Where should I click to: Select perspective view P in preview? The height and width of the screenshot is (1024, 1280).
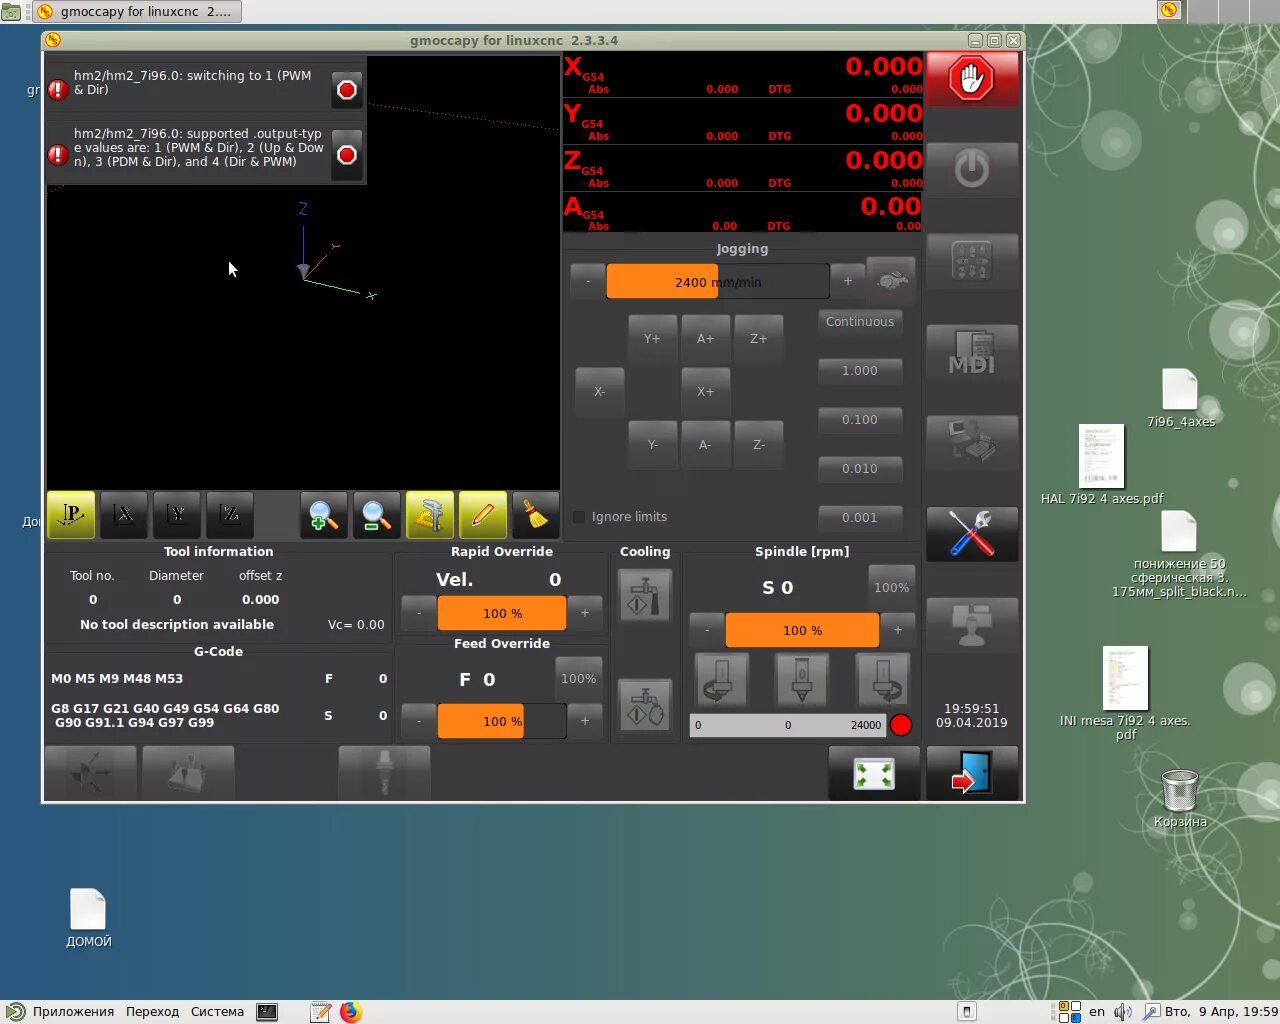click(x=71, y=515)
